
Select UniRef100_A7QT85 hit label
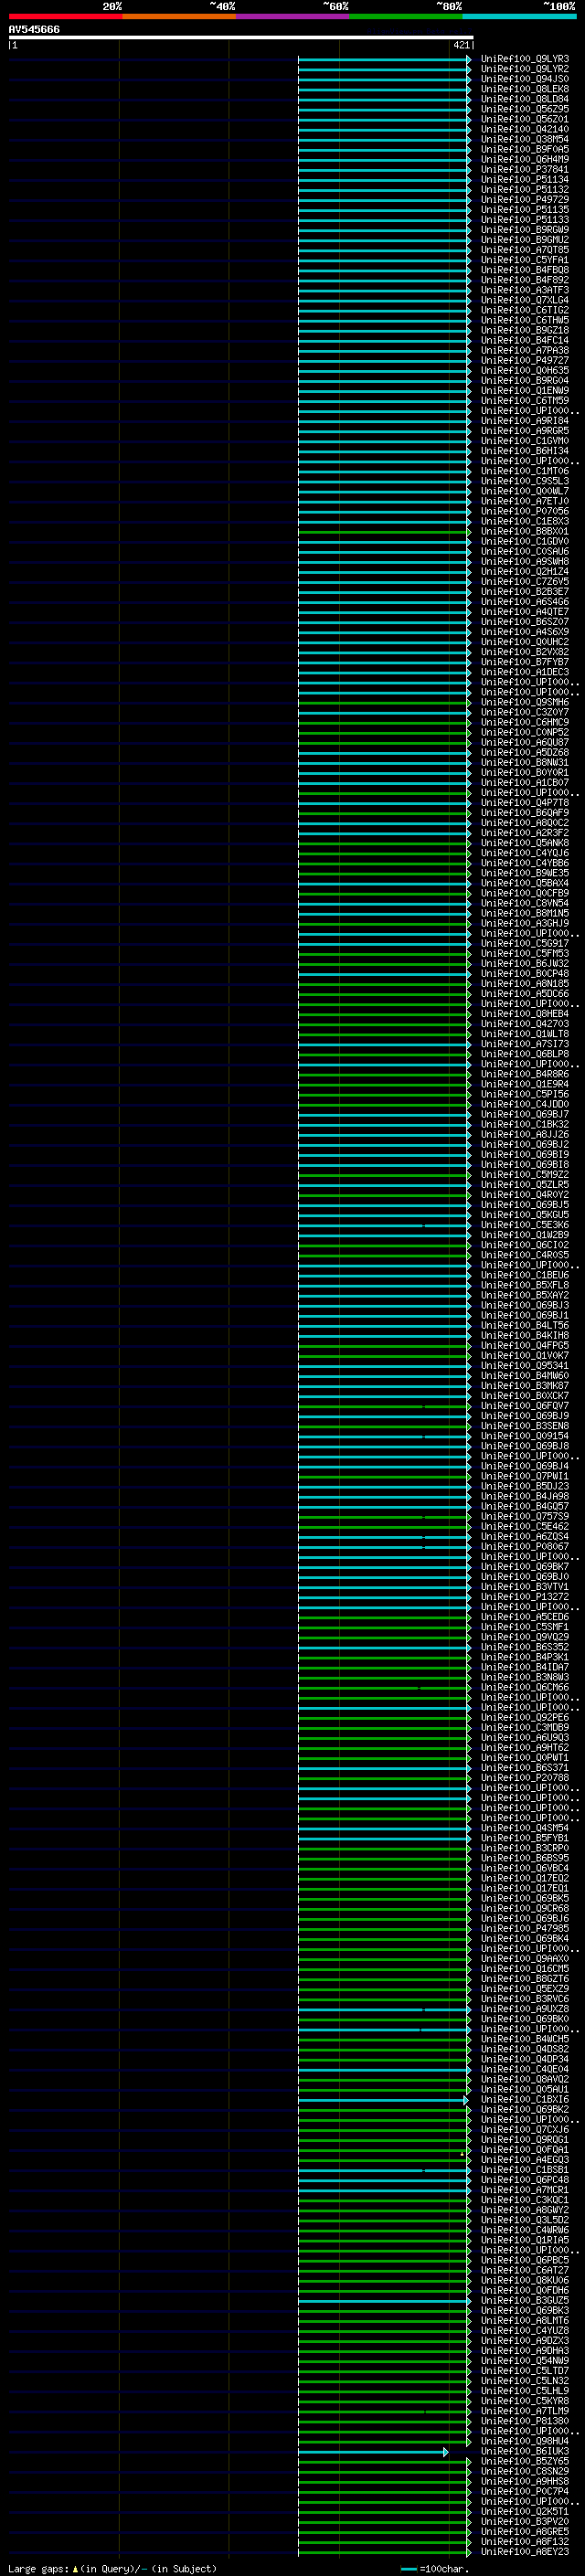coord(525,250)
